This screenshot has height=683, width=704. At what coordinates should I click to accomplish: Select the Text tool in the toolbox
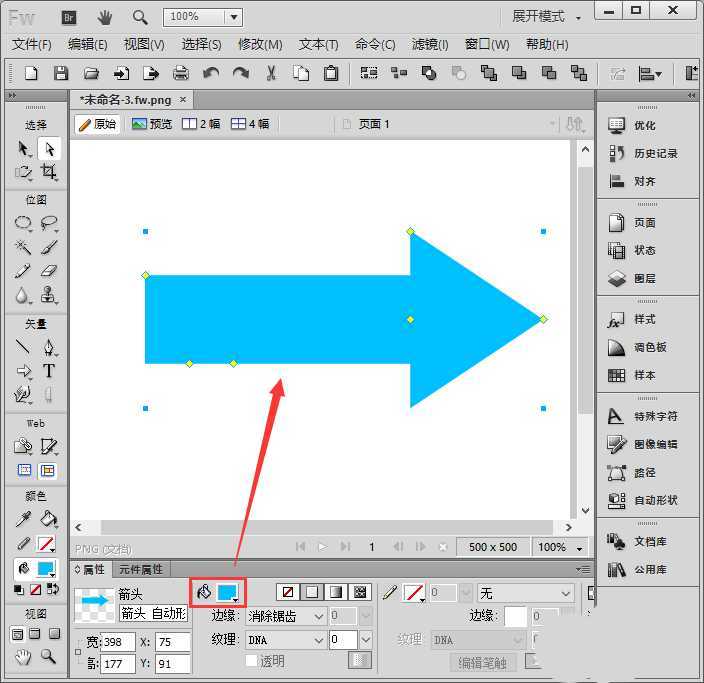click(x=48, y=371)
